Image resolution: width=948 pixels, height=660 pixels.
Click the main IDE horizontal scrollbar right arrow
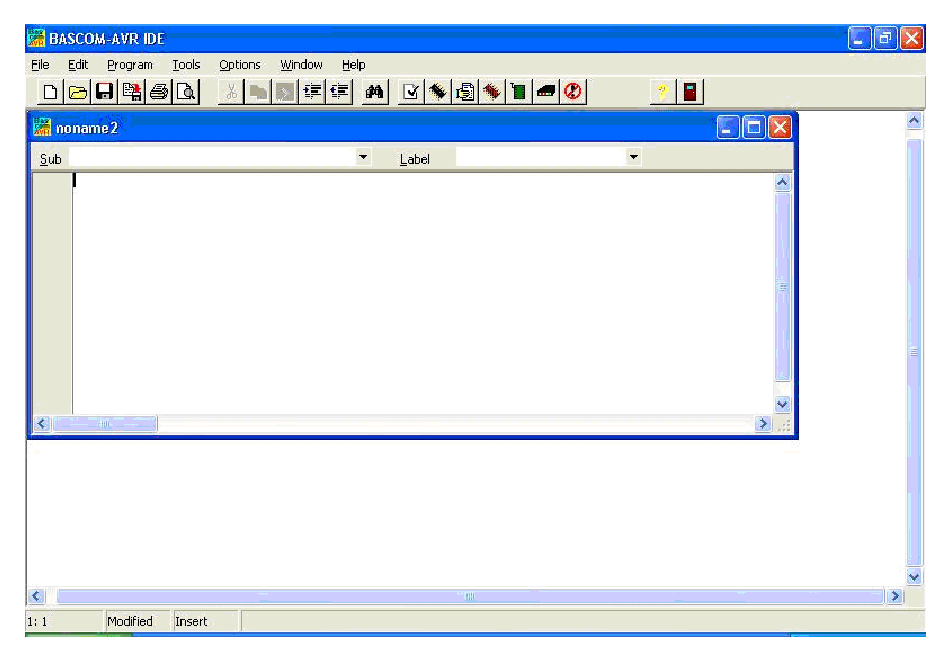click(x=895, y=596)
